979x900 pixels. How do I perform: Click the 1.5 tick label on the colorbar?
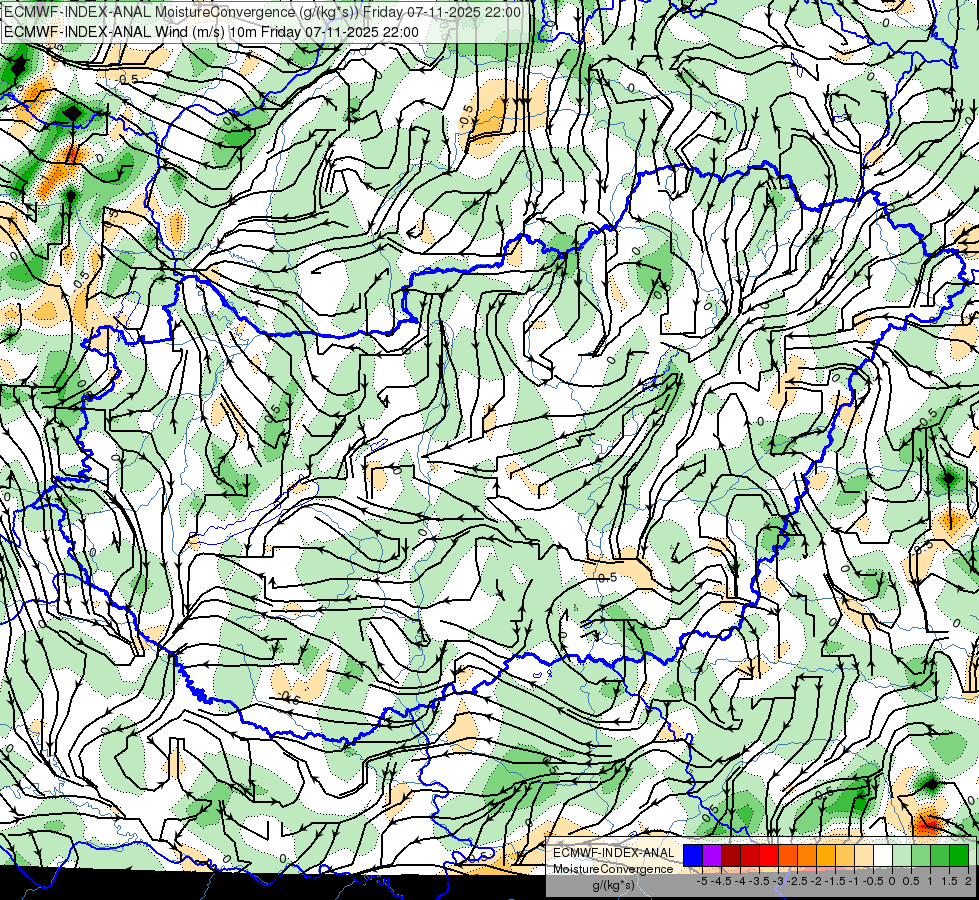[x=950, y=881]
